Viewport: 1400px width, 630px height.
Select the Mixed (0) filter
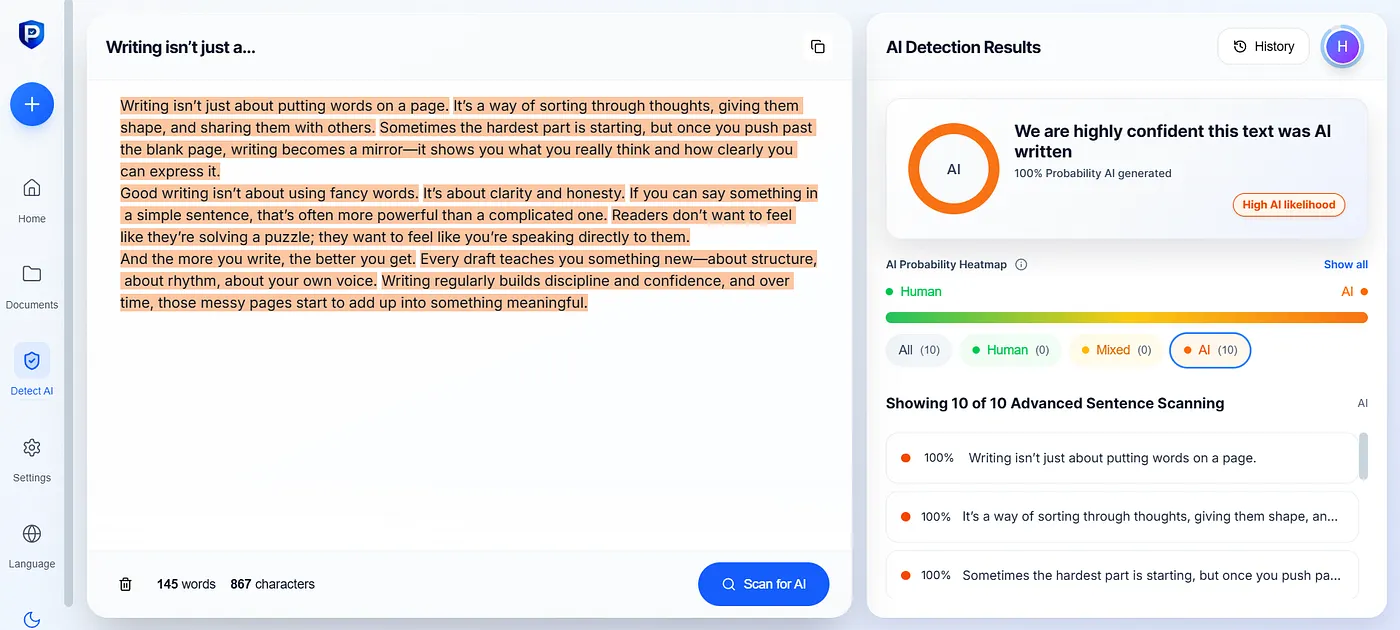(1114, 350)
